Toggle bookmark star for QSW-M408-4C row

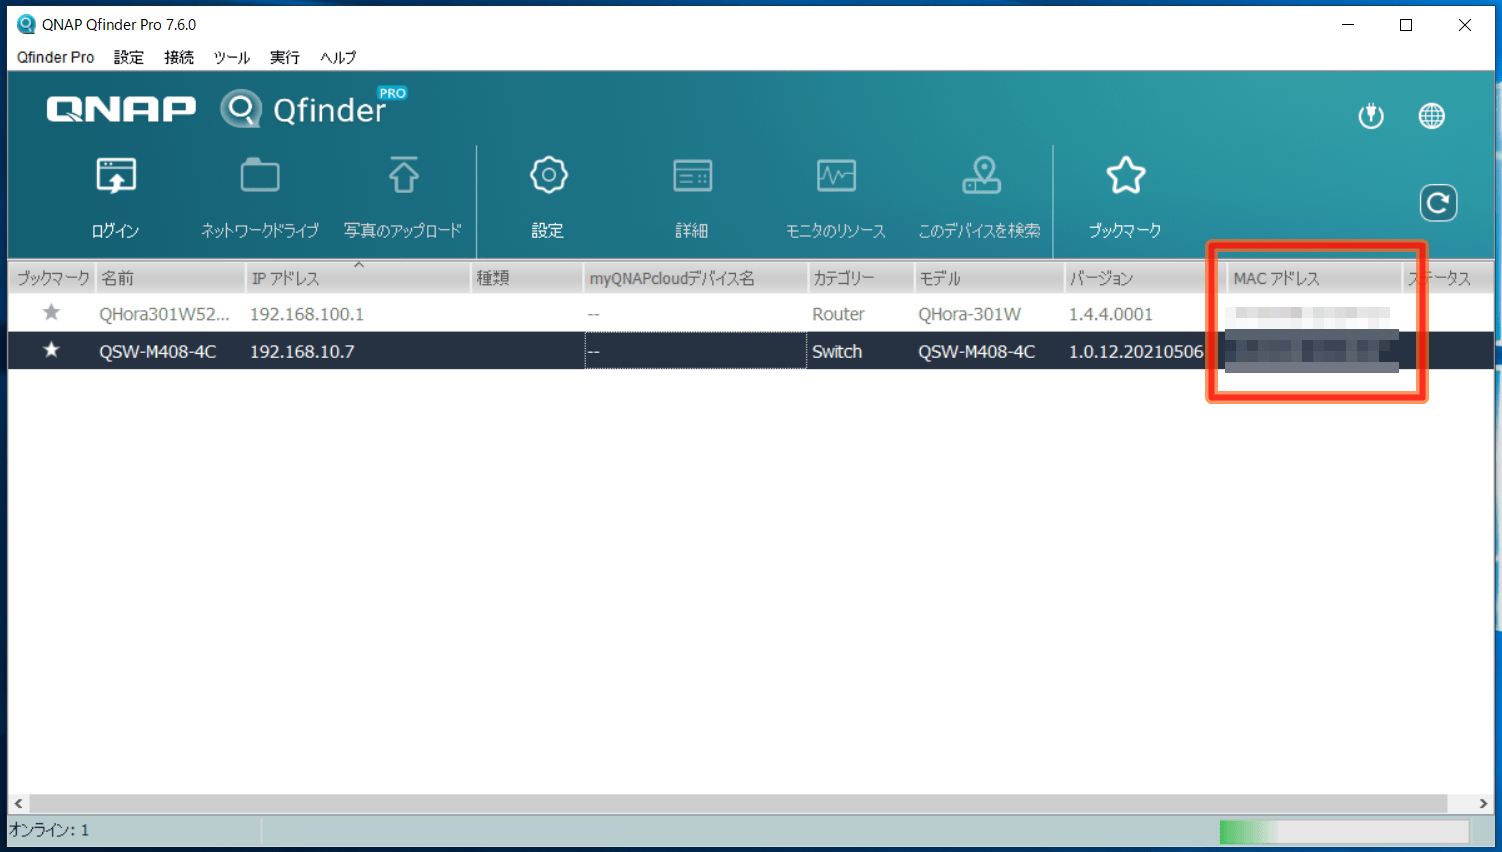pyautogui.click(x=51, y=350)
